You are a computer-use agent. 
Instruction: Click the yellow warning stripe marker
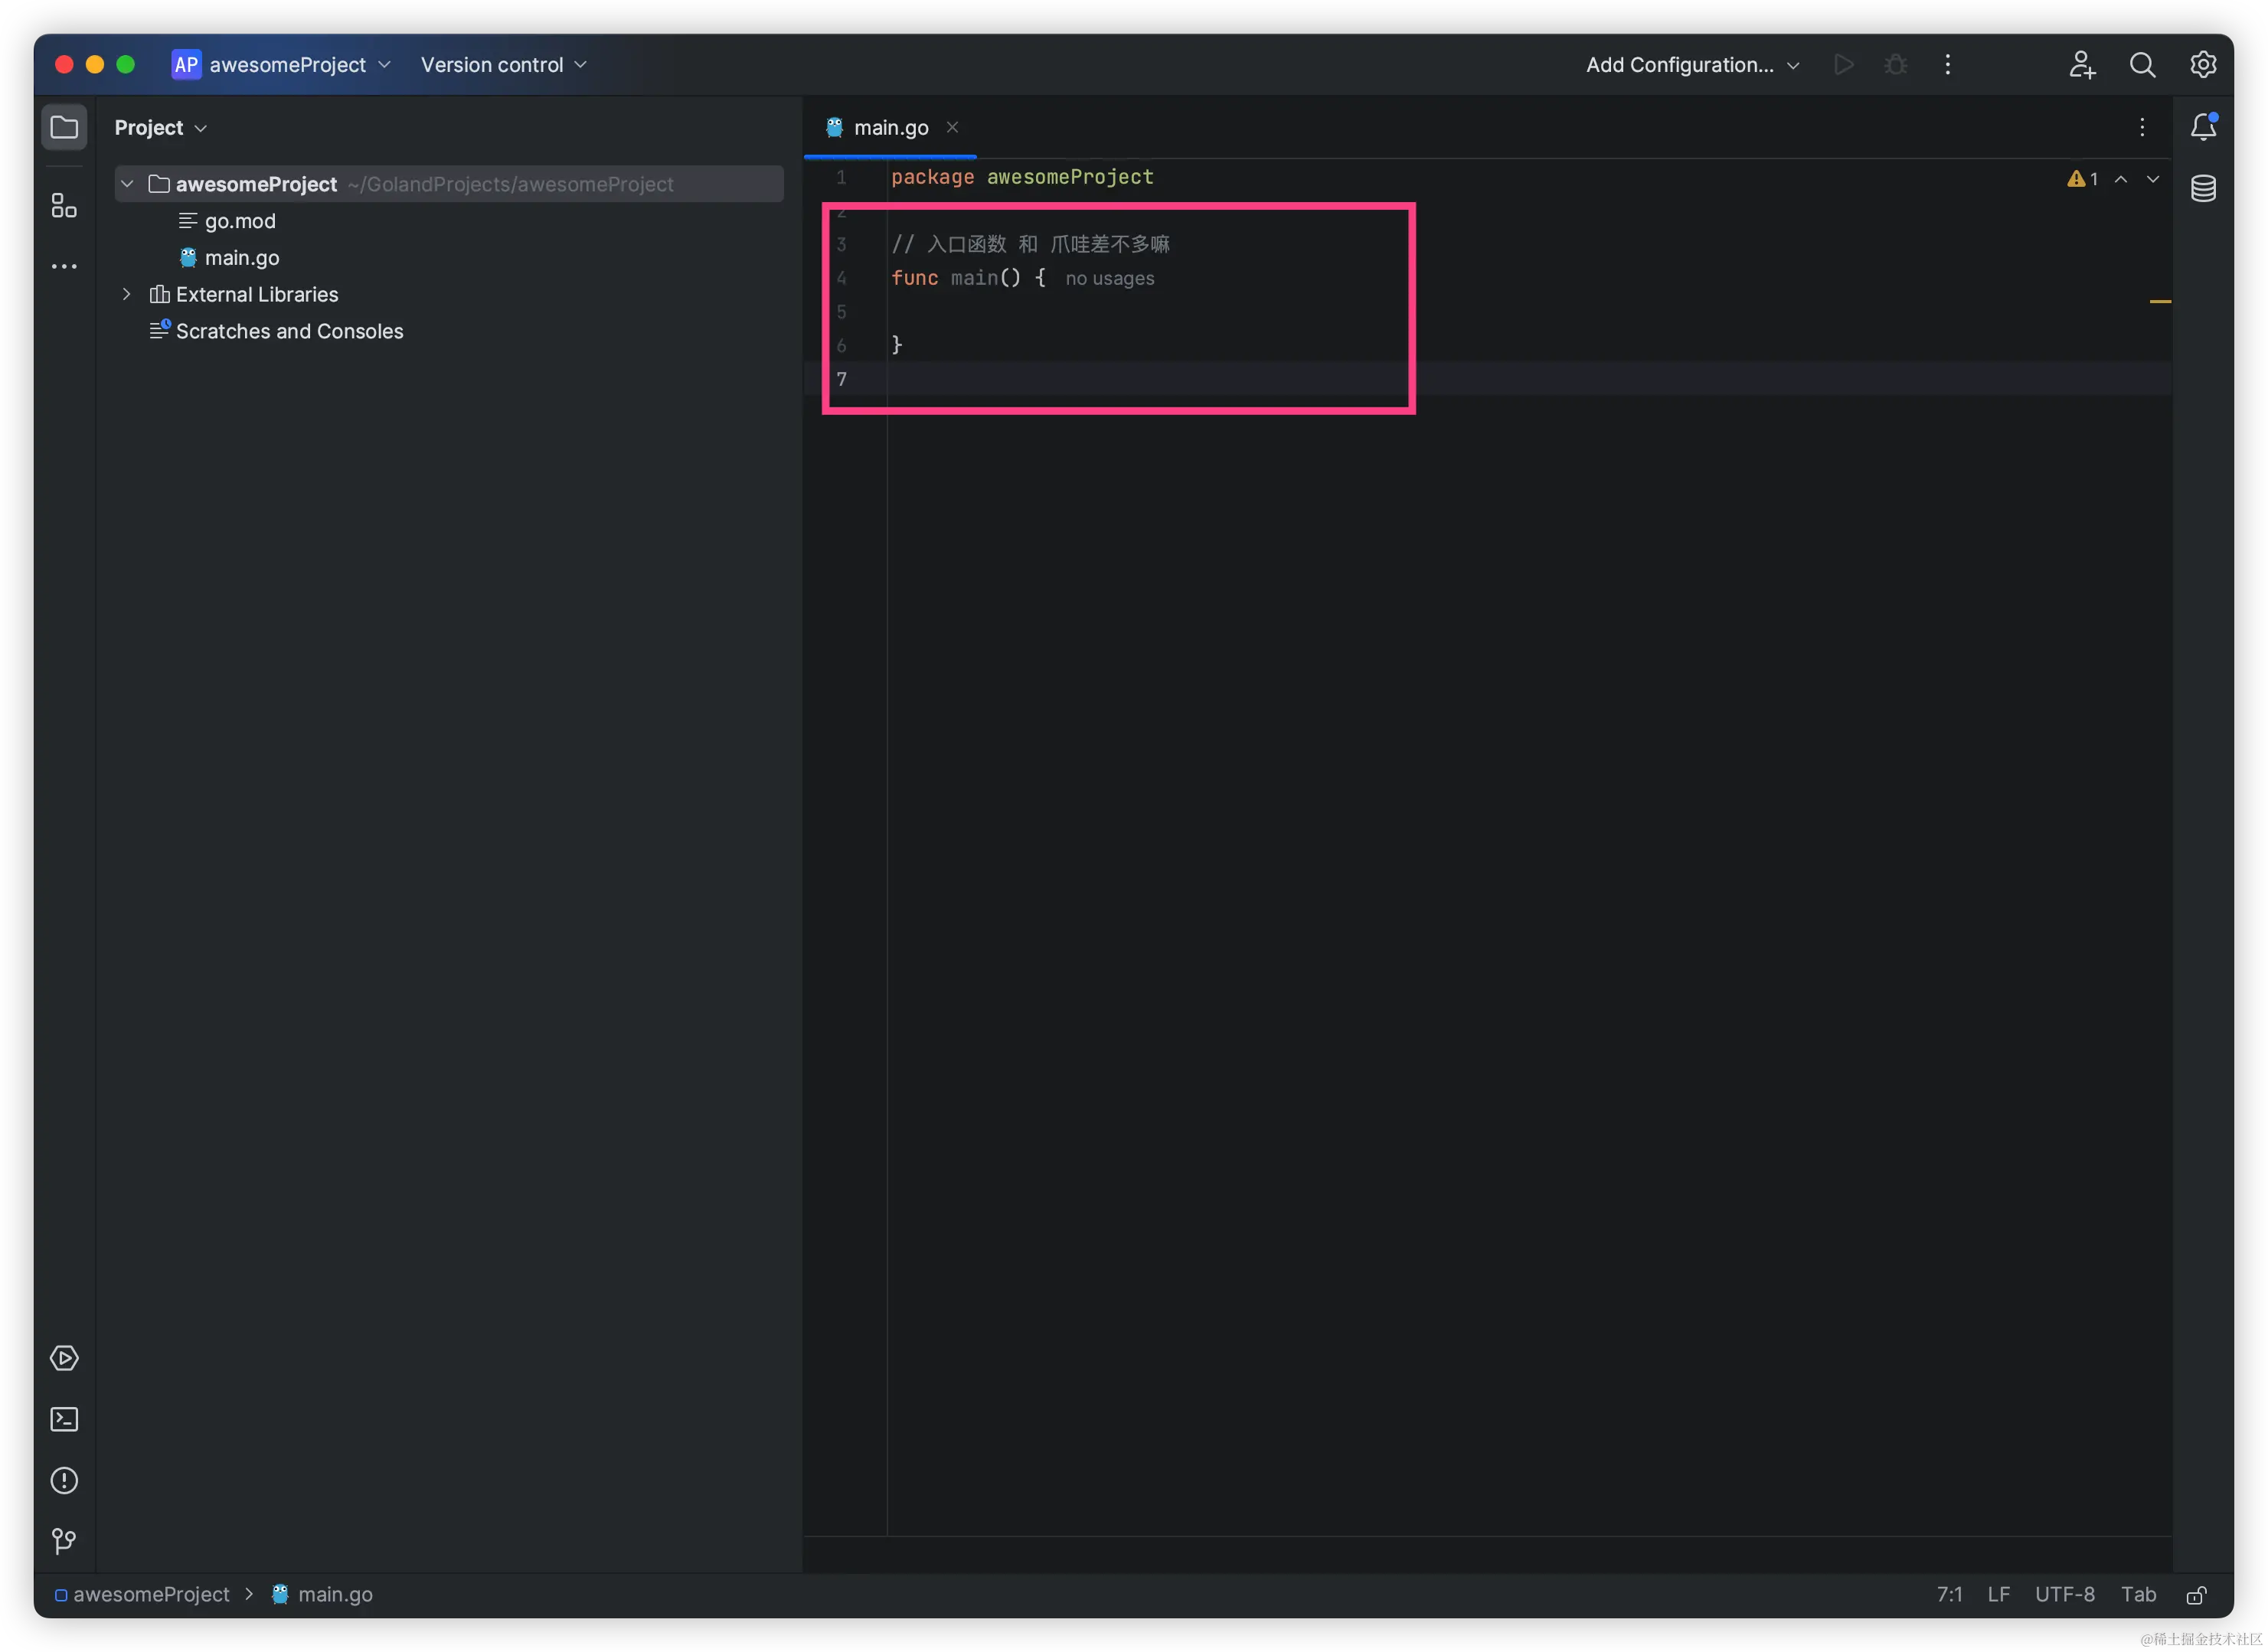tap(2159, 301)
